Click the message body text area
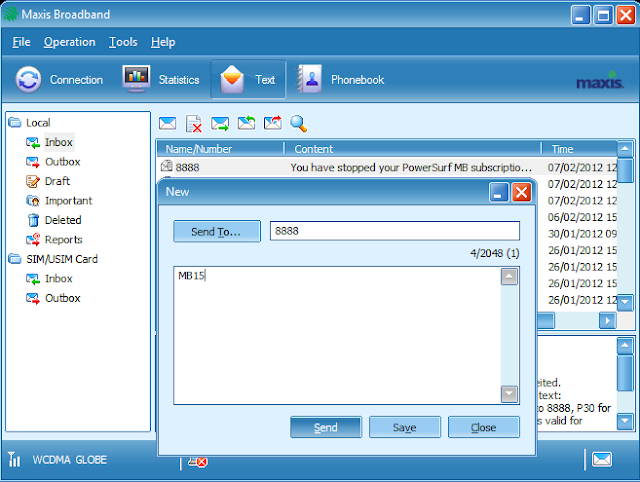 pyautogui.click(x=337, y=335)
